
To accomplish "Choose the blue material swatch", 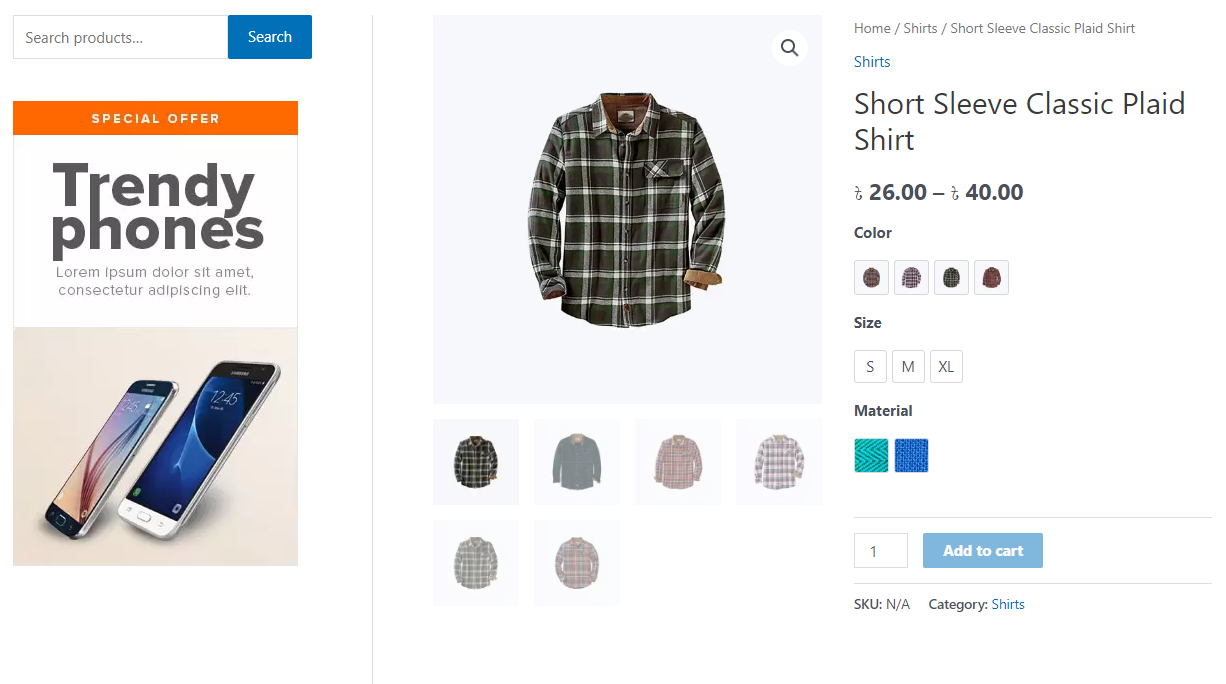I will point(911,455).
